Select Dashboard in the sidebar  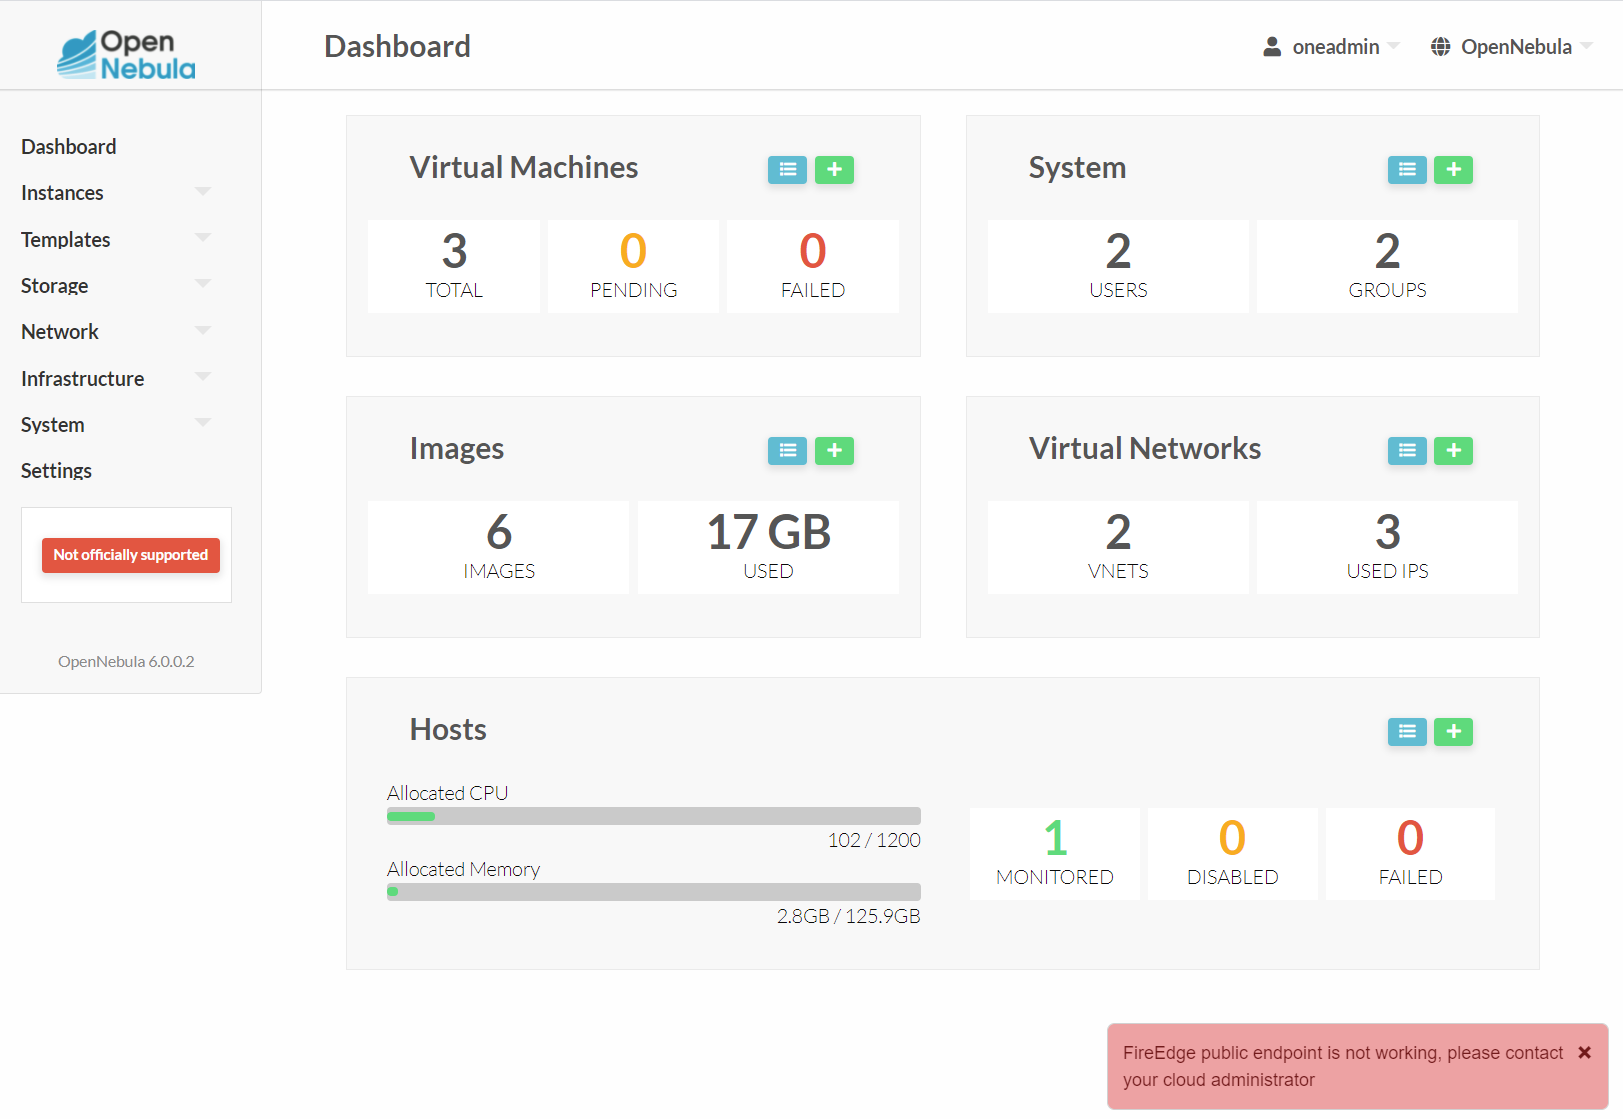click(68, 146)
